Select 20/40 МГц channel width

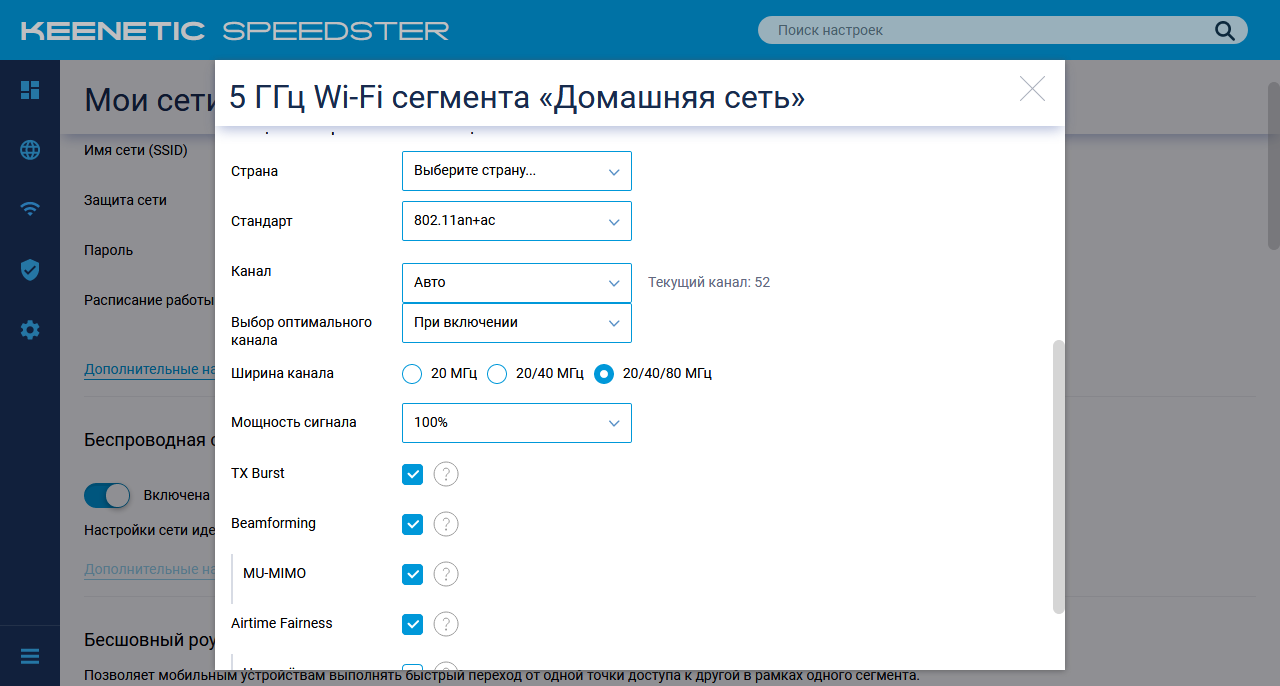point(497,374)
